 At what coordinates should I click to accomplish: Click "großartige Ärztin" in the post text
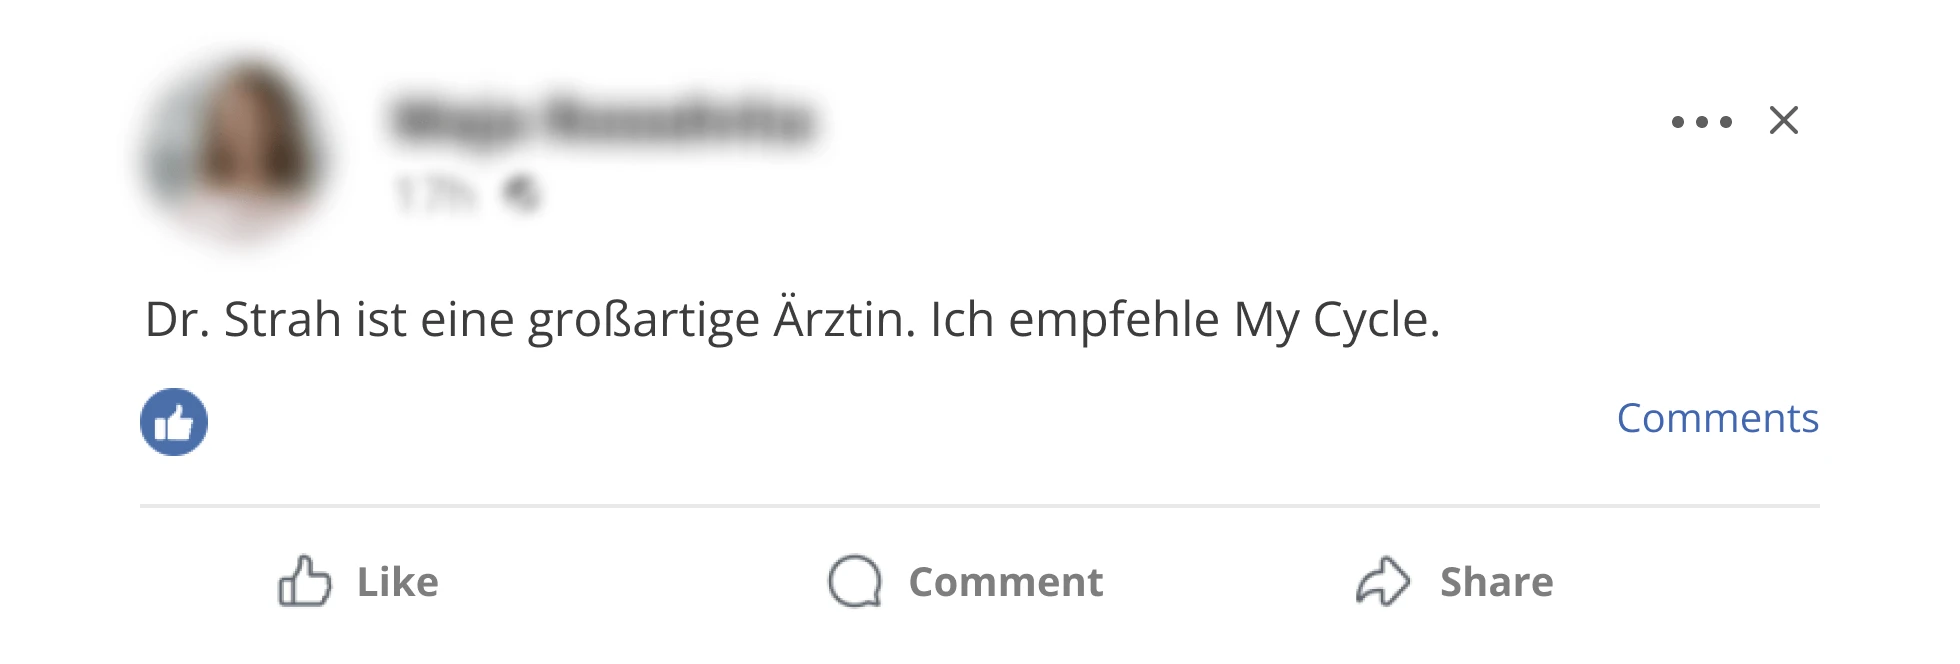722,320
